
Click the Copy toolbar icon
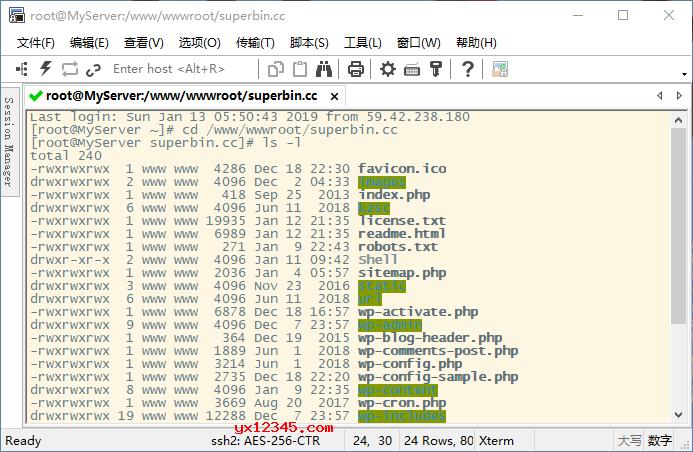(276, 69)
